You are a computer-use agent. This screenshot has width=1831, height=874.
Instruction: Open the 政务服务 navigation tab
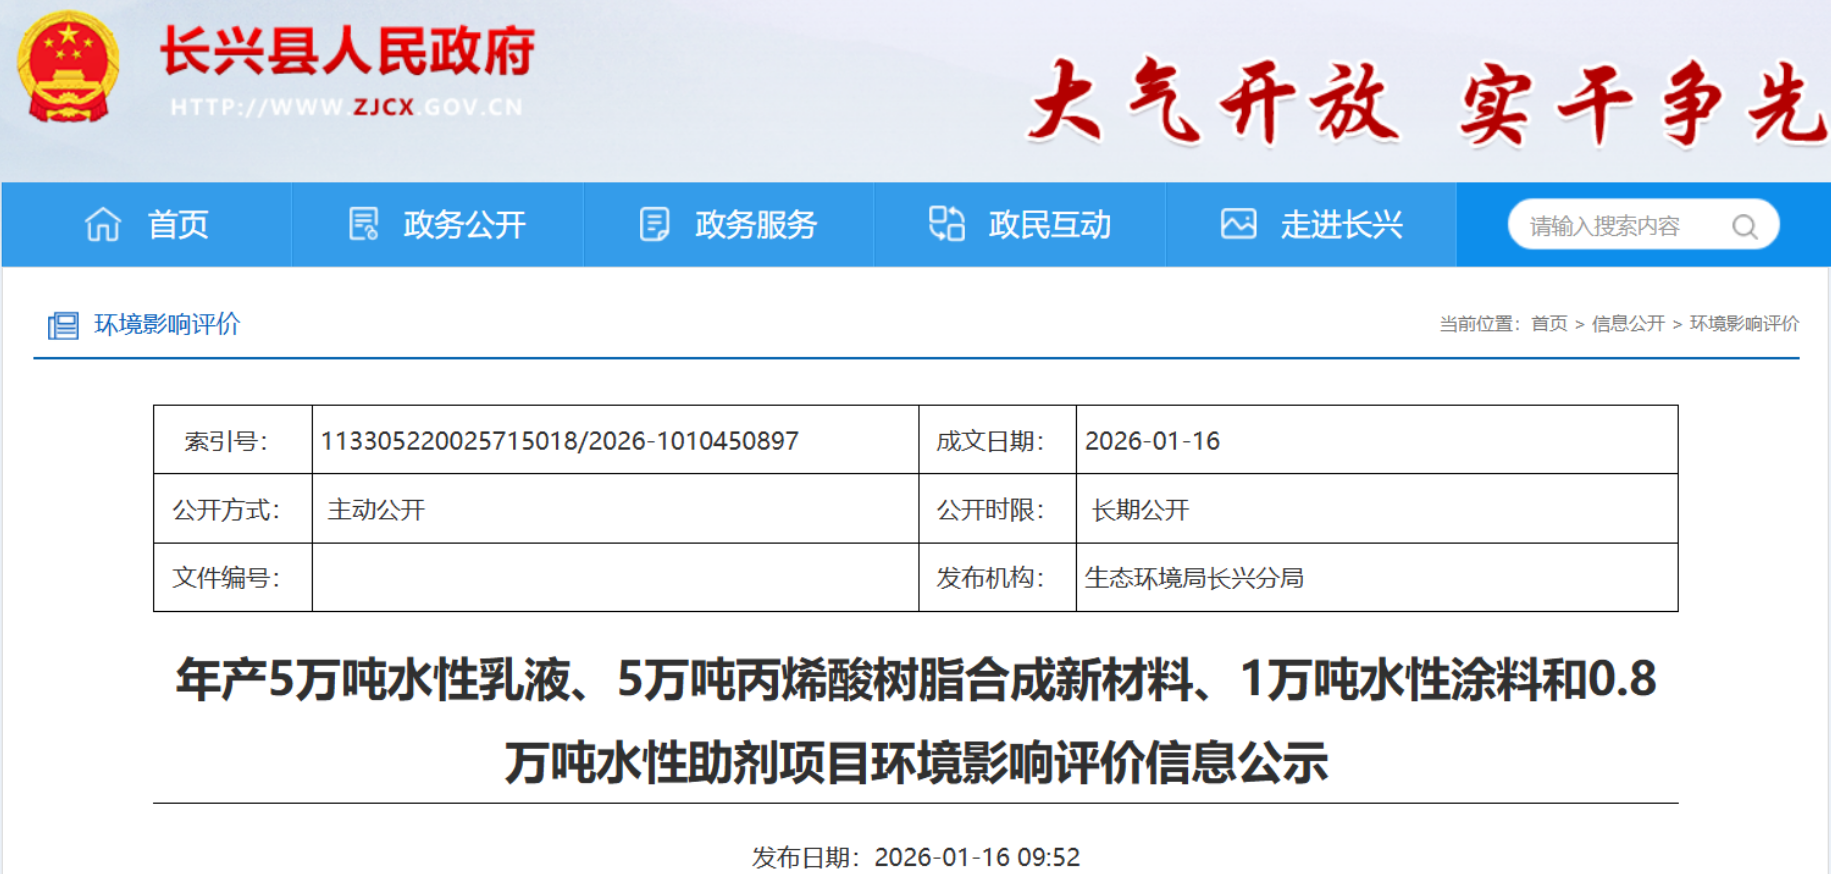[x=729, y=224]
